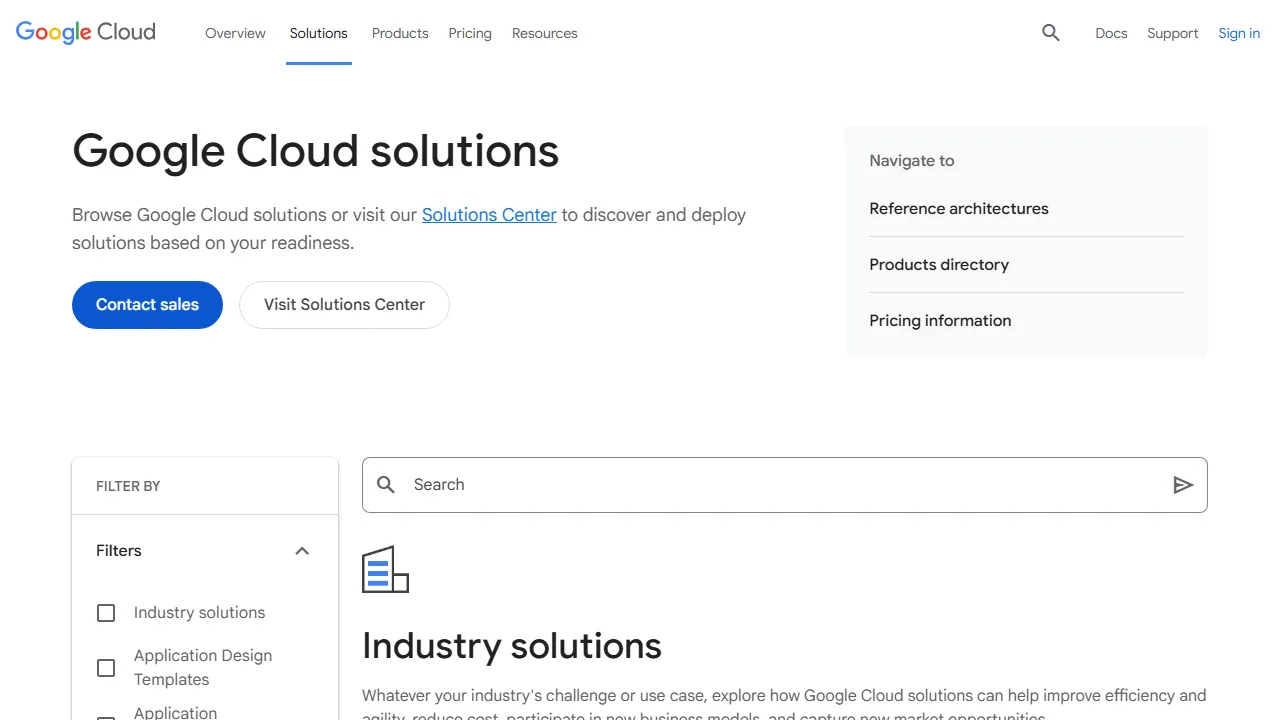Click the magnifier icon inside the solutions search box
Screen dimensions: 1280x720
[386, 485]
